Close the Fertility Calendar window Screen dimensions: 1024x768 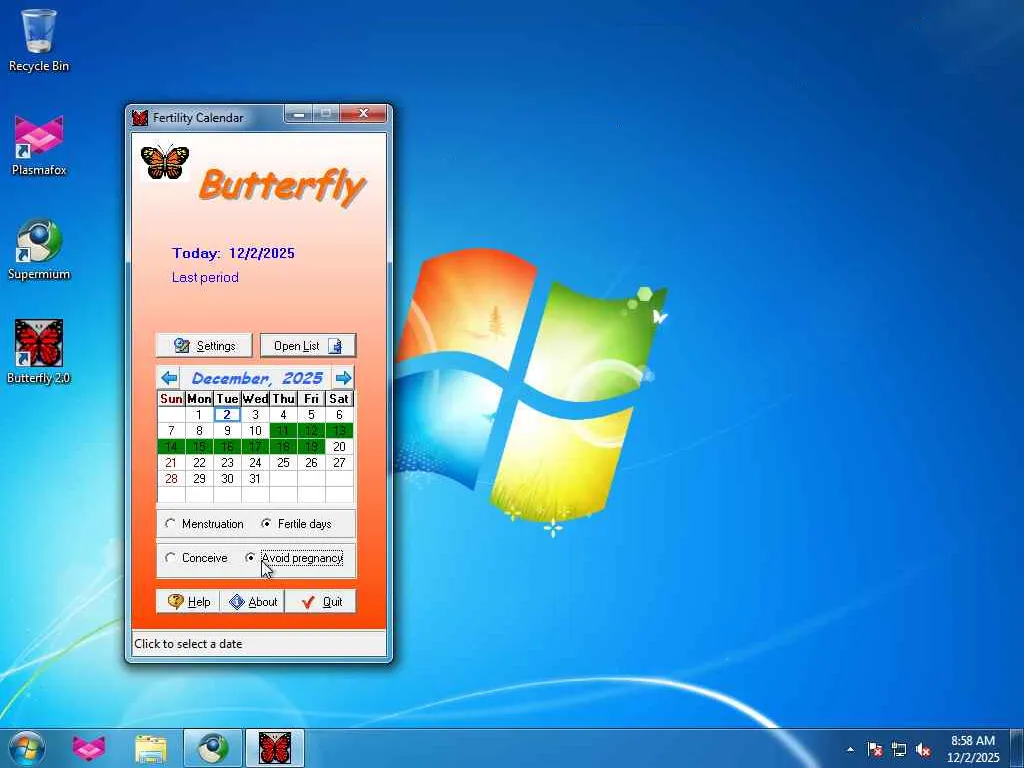(x=364, y=114)
